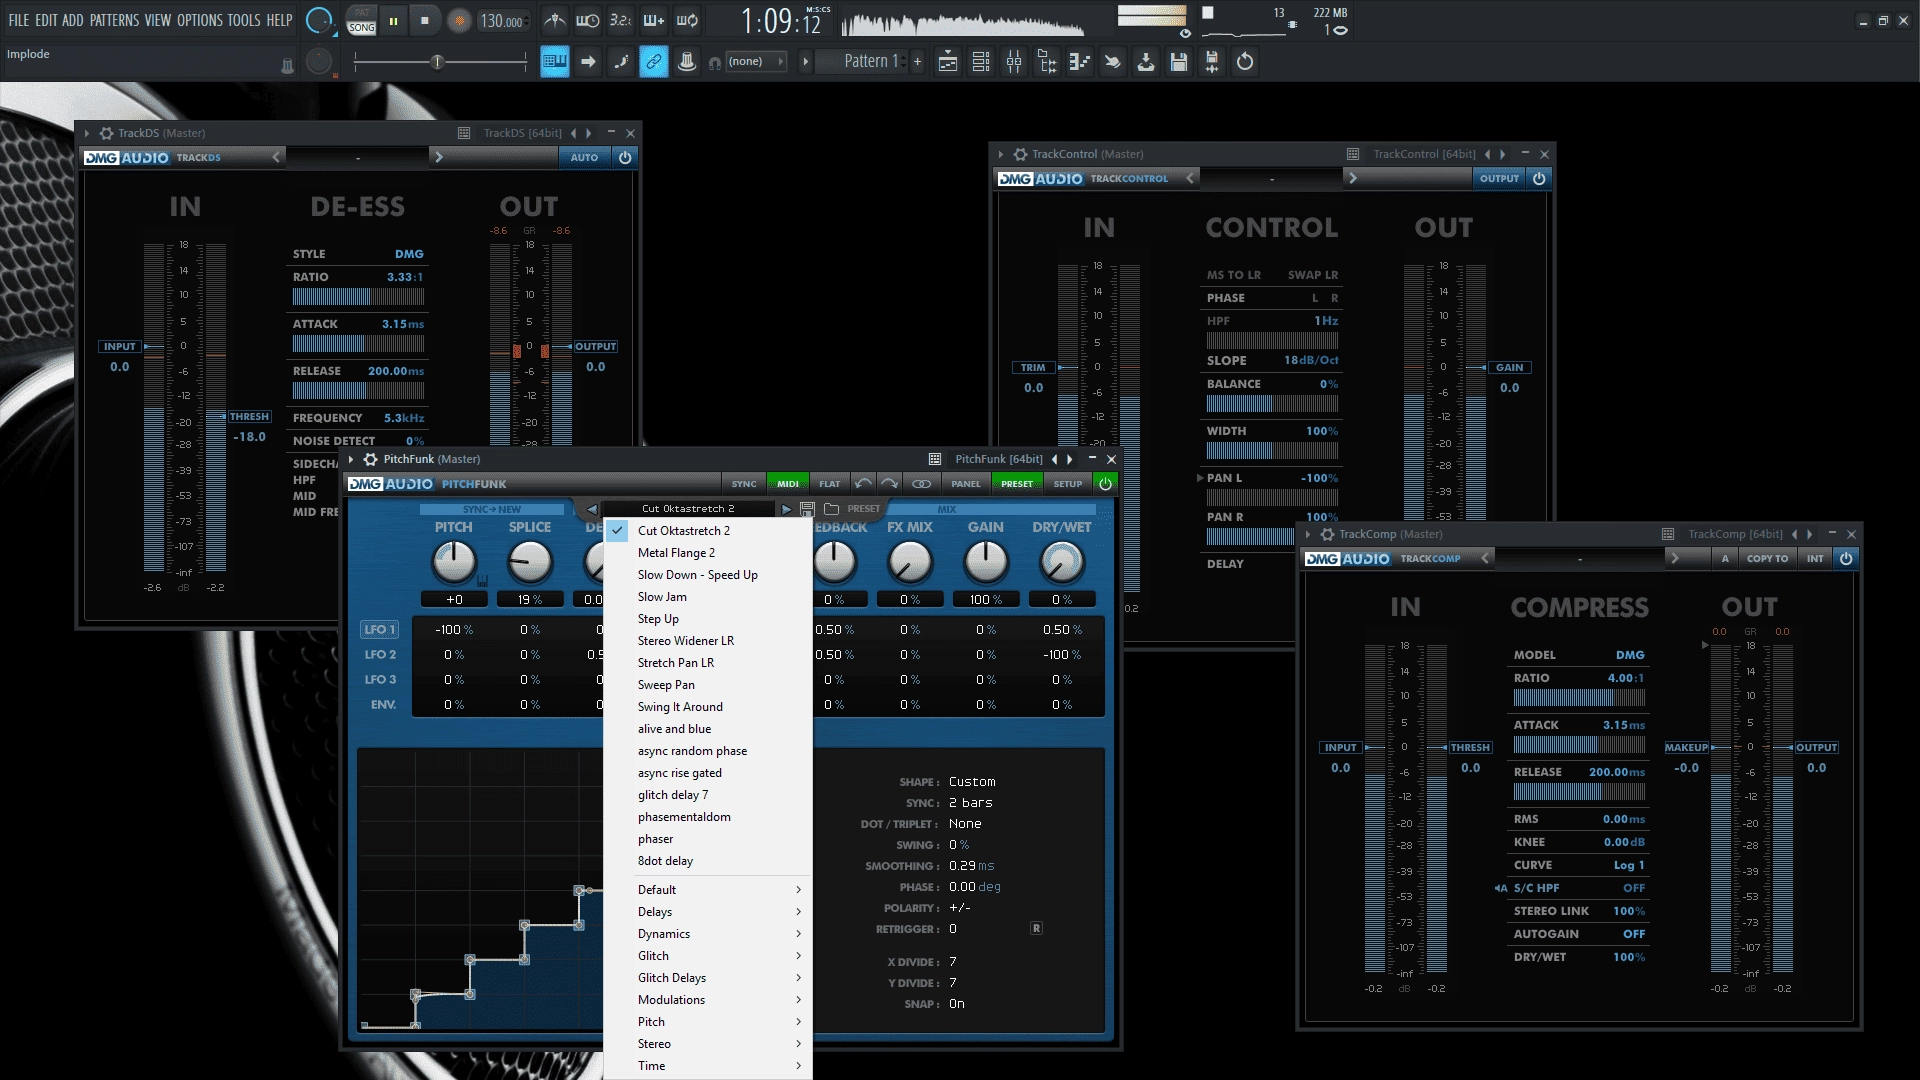Click the Record button in the transport
The height and width of the screenshot is (1080, 1920).
tap(459, 21)
